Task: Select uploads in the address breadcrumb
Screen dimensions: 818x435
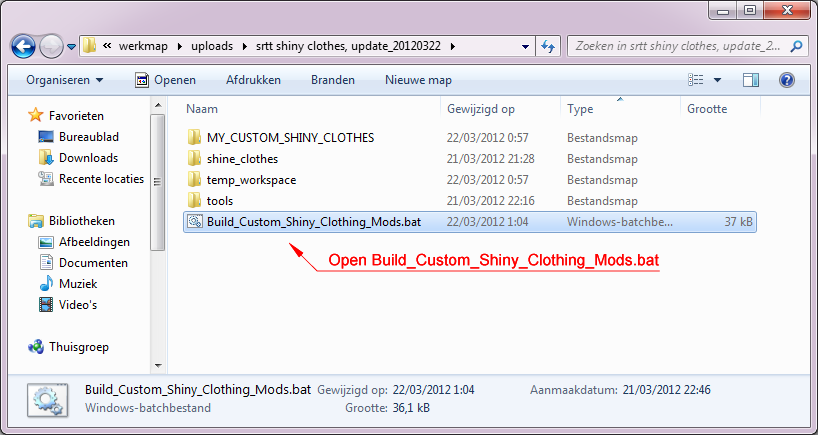Action: point(212,46)
